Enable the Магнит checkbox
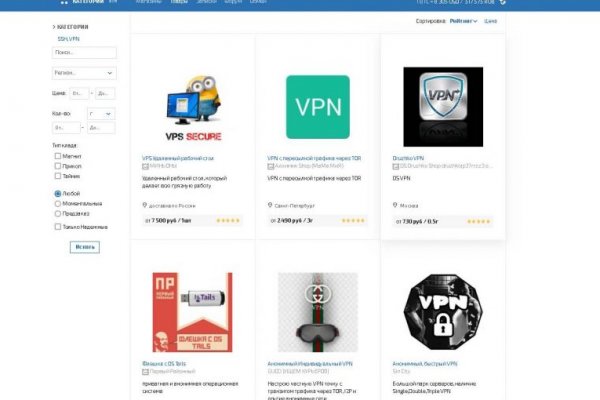 [x=58, y=155]
